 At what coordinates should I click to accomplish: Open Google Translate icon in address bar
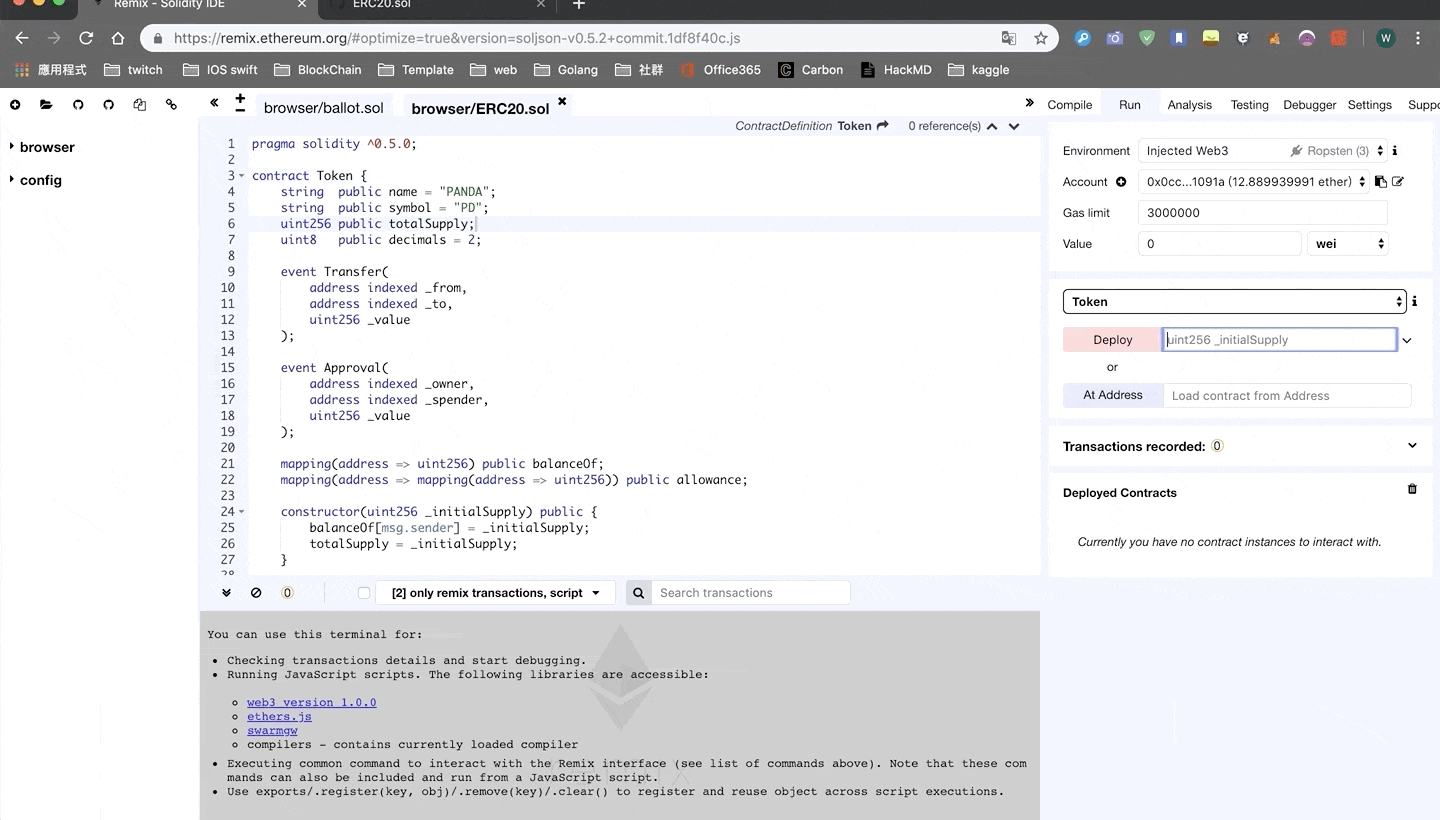(1009, 38)
